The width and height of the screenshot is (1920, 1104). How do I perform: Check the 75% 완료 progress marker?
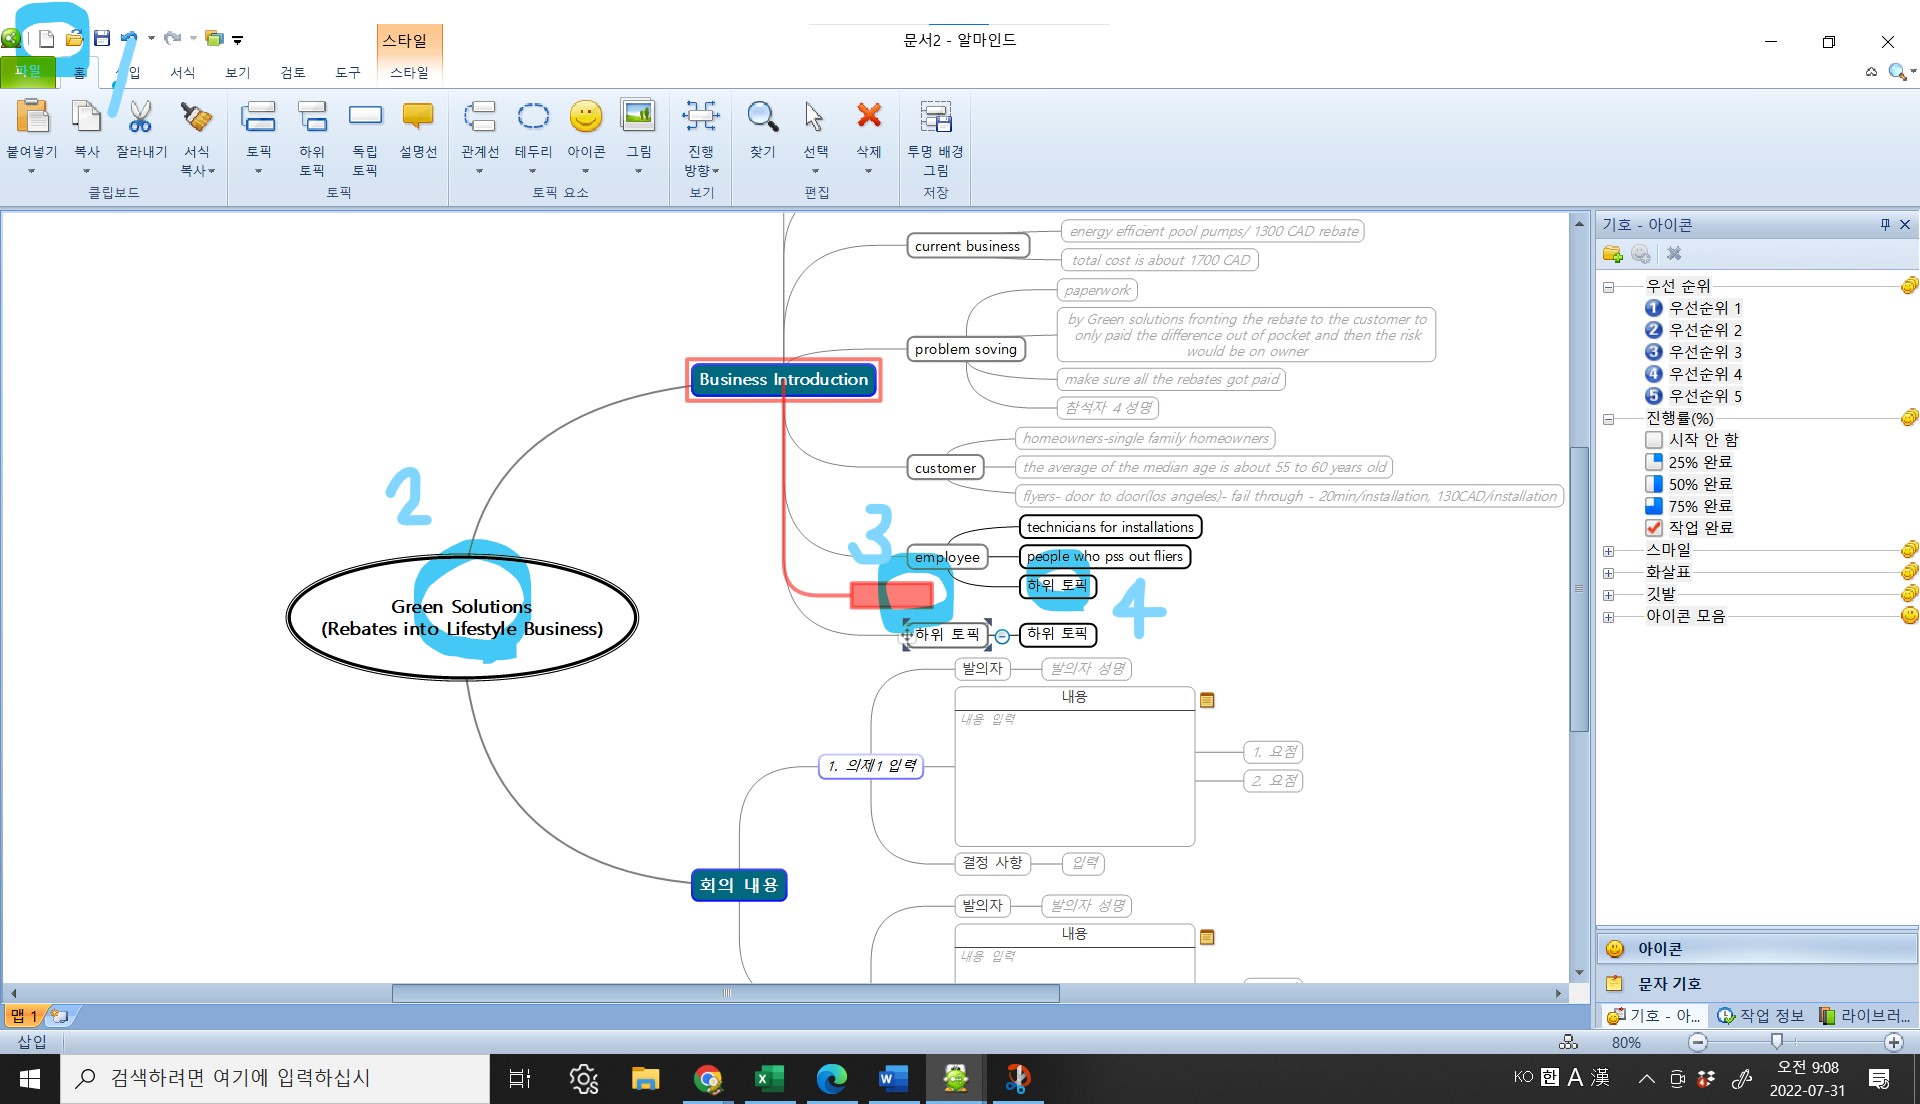coord(1654,506)
